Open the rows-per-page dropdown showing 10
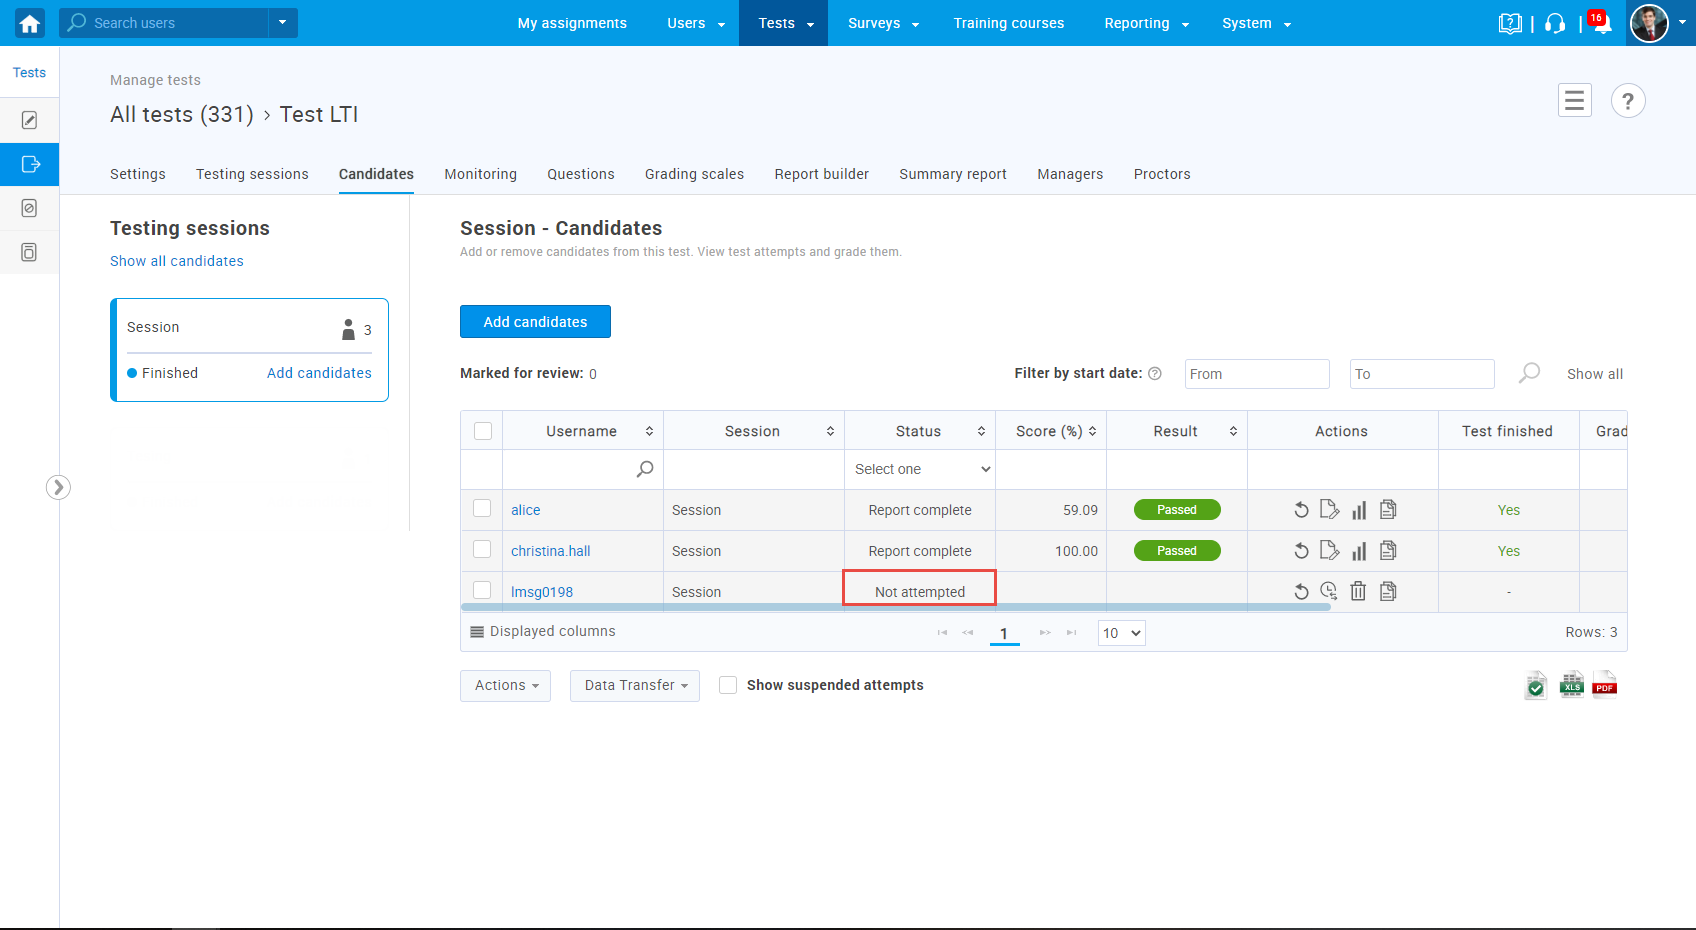The height and width of the screenshot is (930, 1696). pyautogui.click(x=1121, y=633)
